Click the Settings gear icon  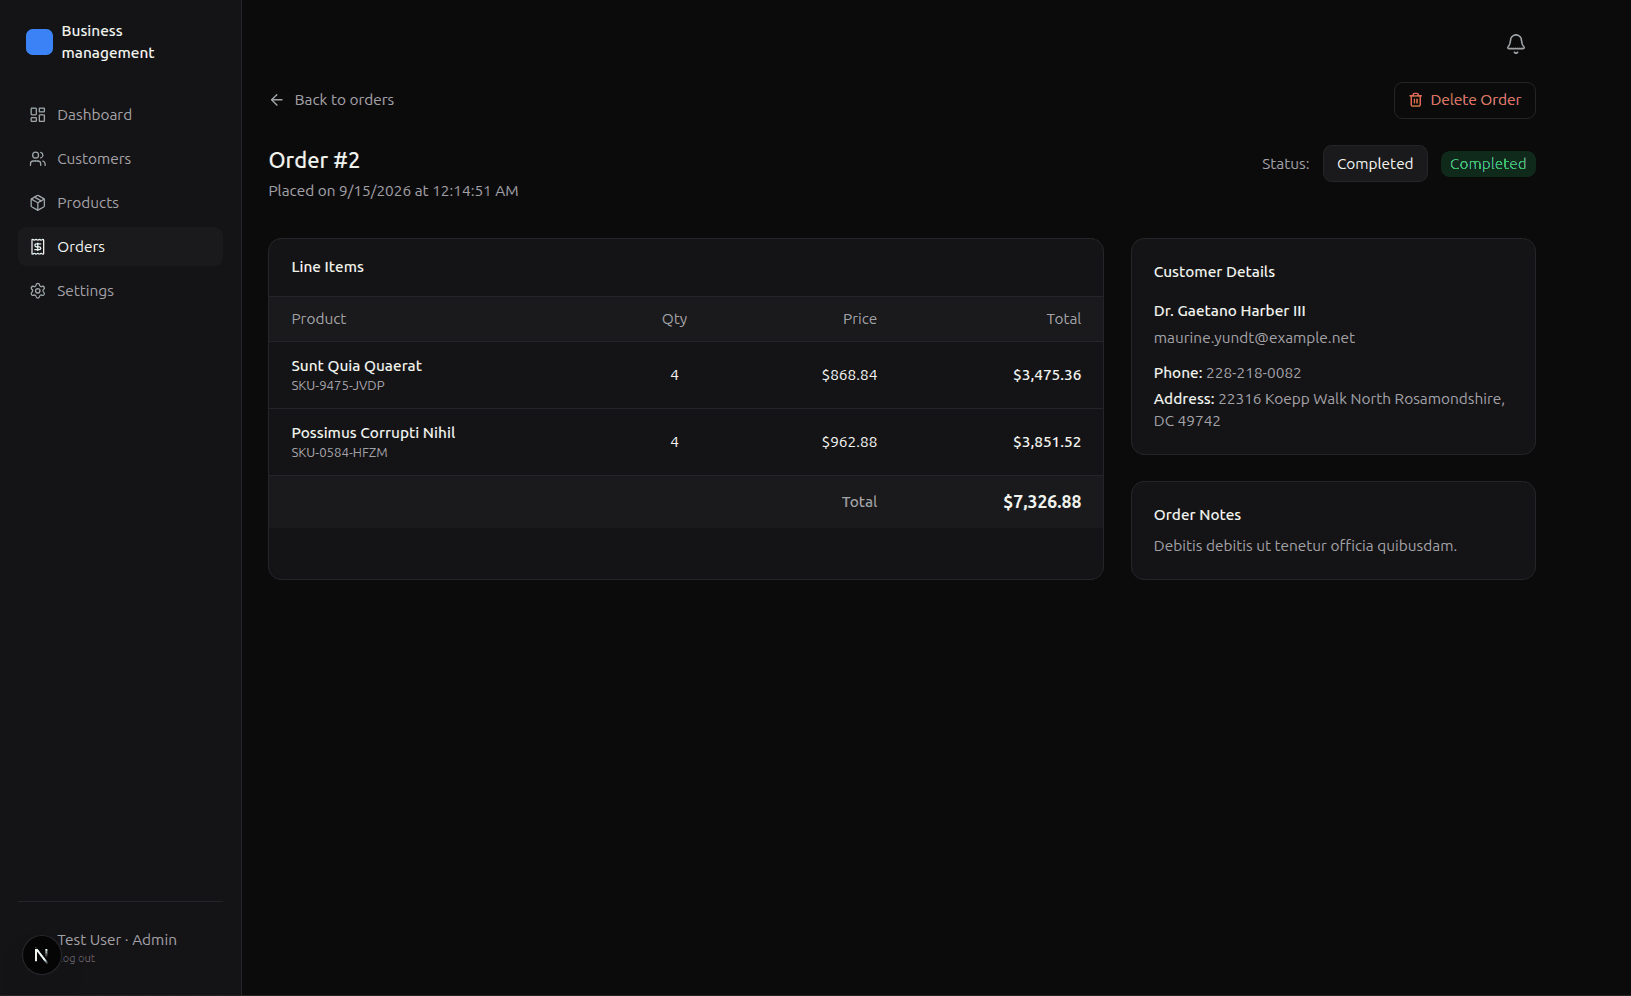click(x=38, y=291)
